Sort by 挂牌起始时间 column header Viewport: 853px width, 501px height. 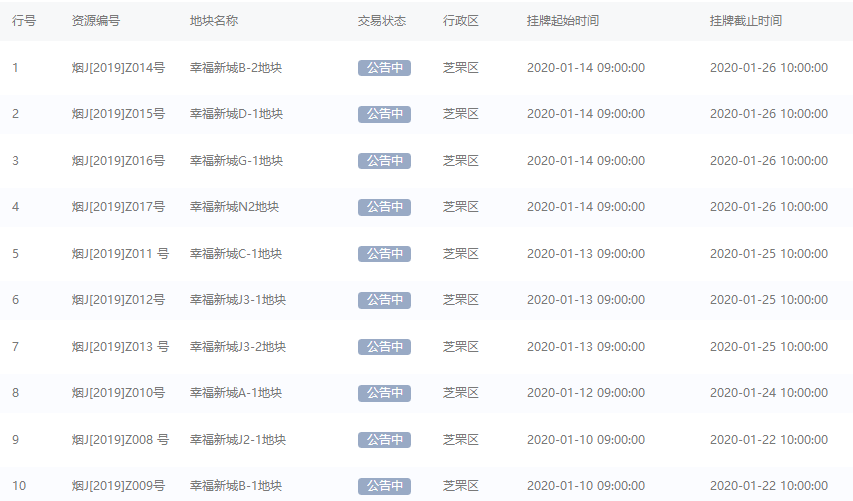coord(563,21)
